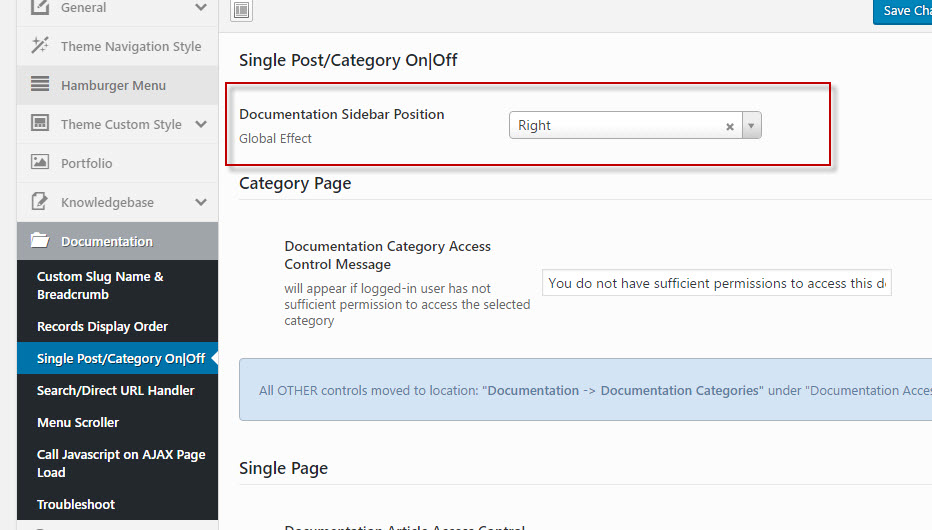Click the Save Changes button
932x530 pixels.
tap(902, 11)
